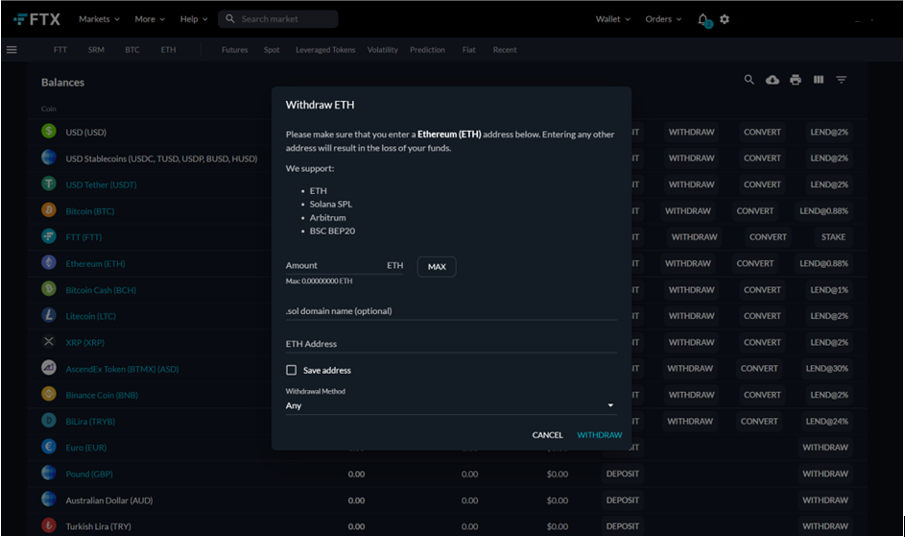Open the Recent tab
Viewport: 905px width, 538px height.
(x=505, y=50)
